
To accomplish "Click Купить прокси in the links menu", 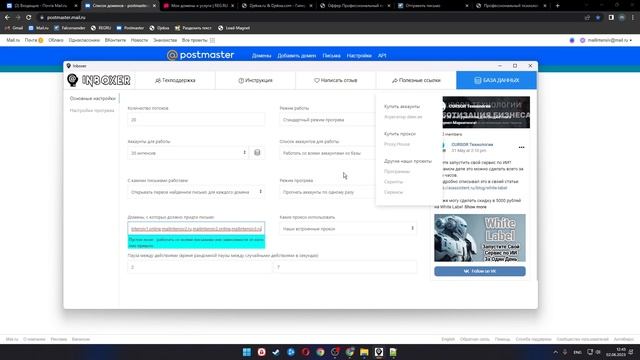I will pyautogui.click(x=400, y=134).
